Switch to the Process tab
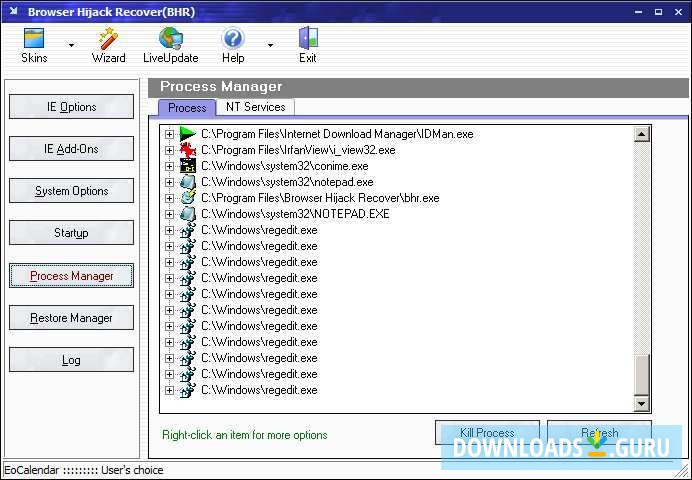This screenshot has height=480, width=692. 187,108
